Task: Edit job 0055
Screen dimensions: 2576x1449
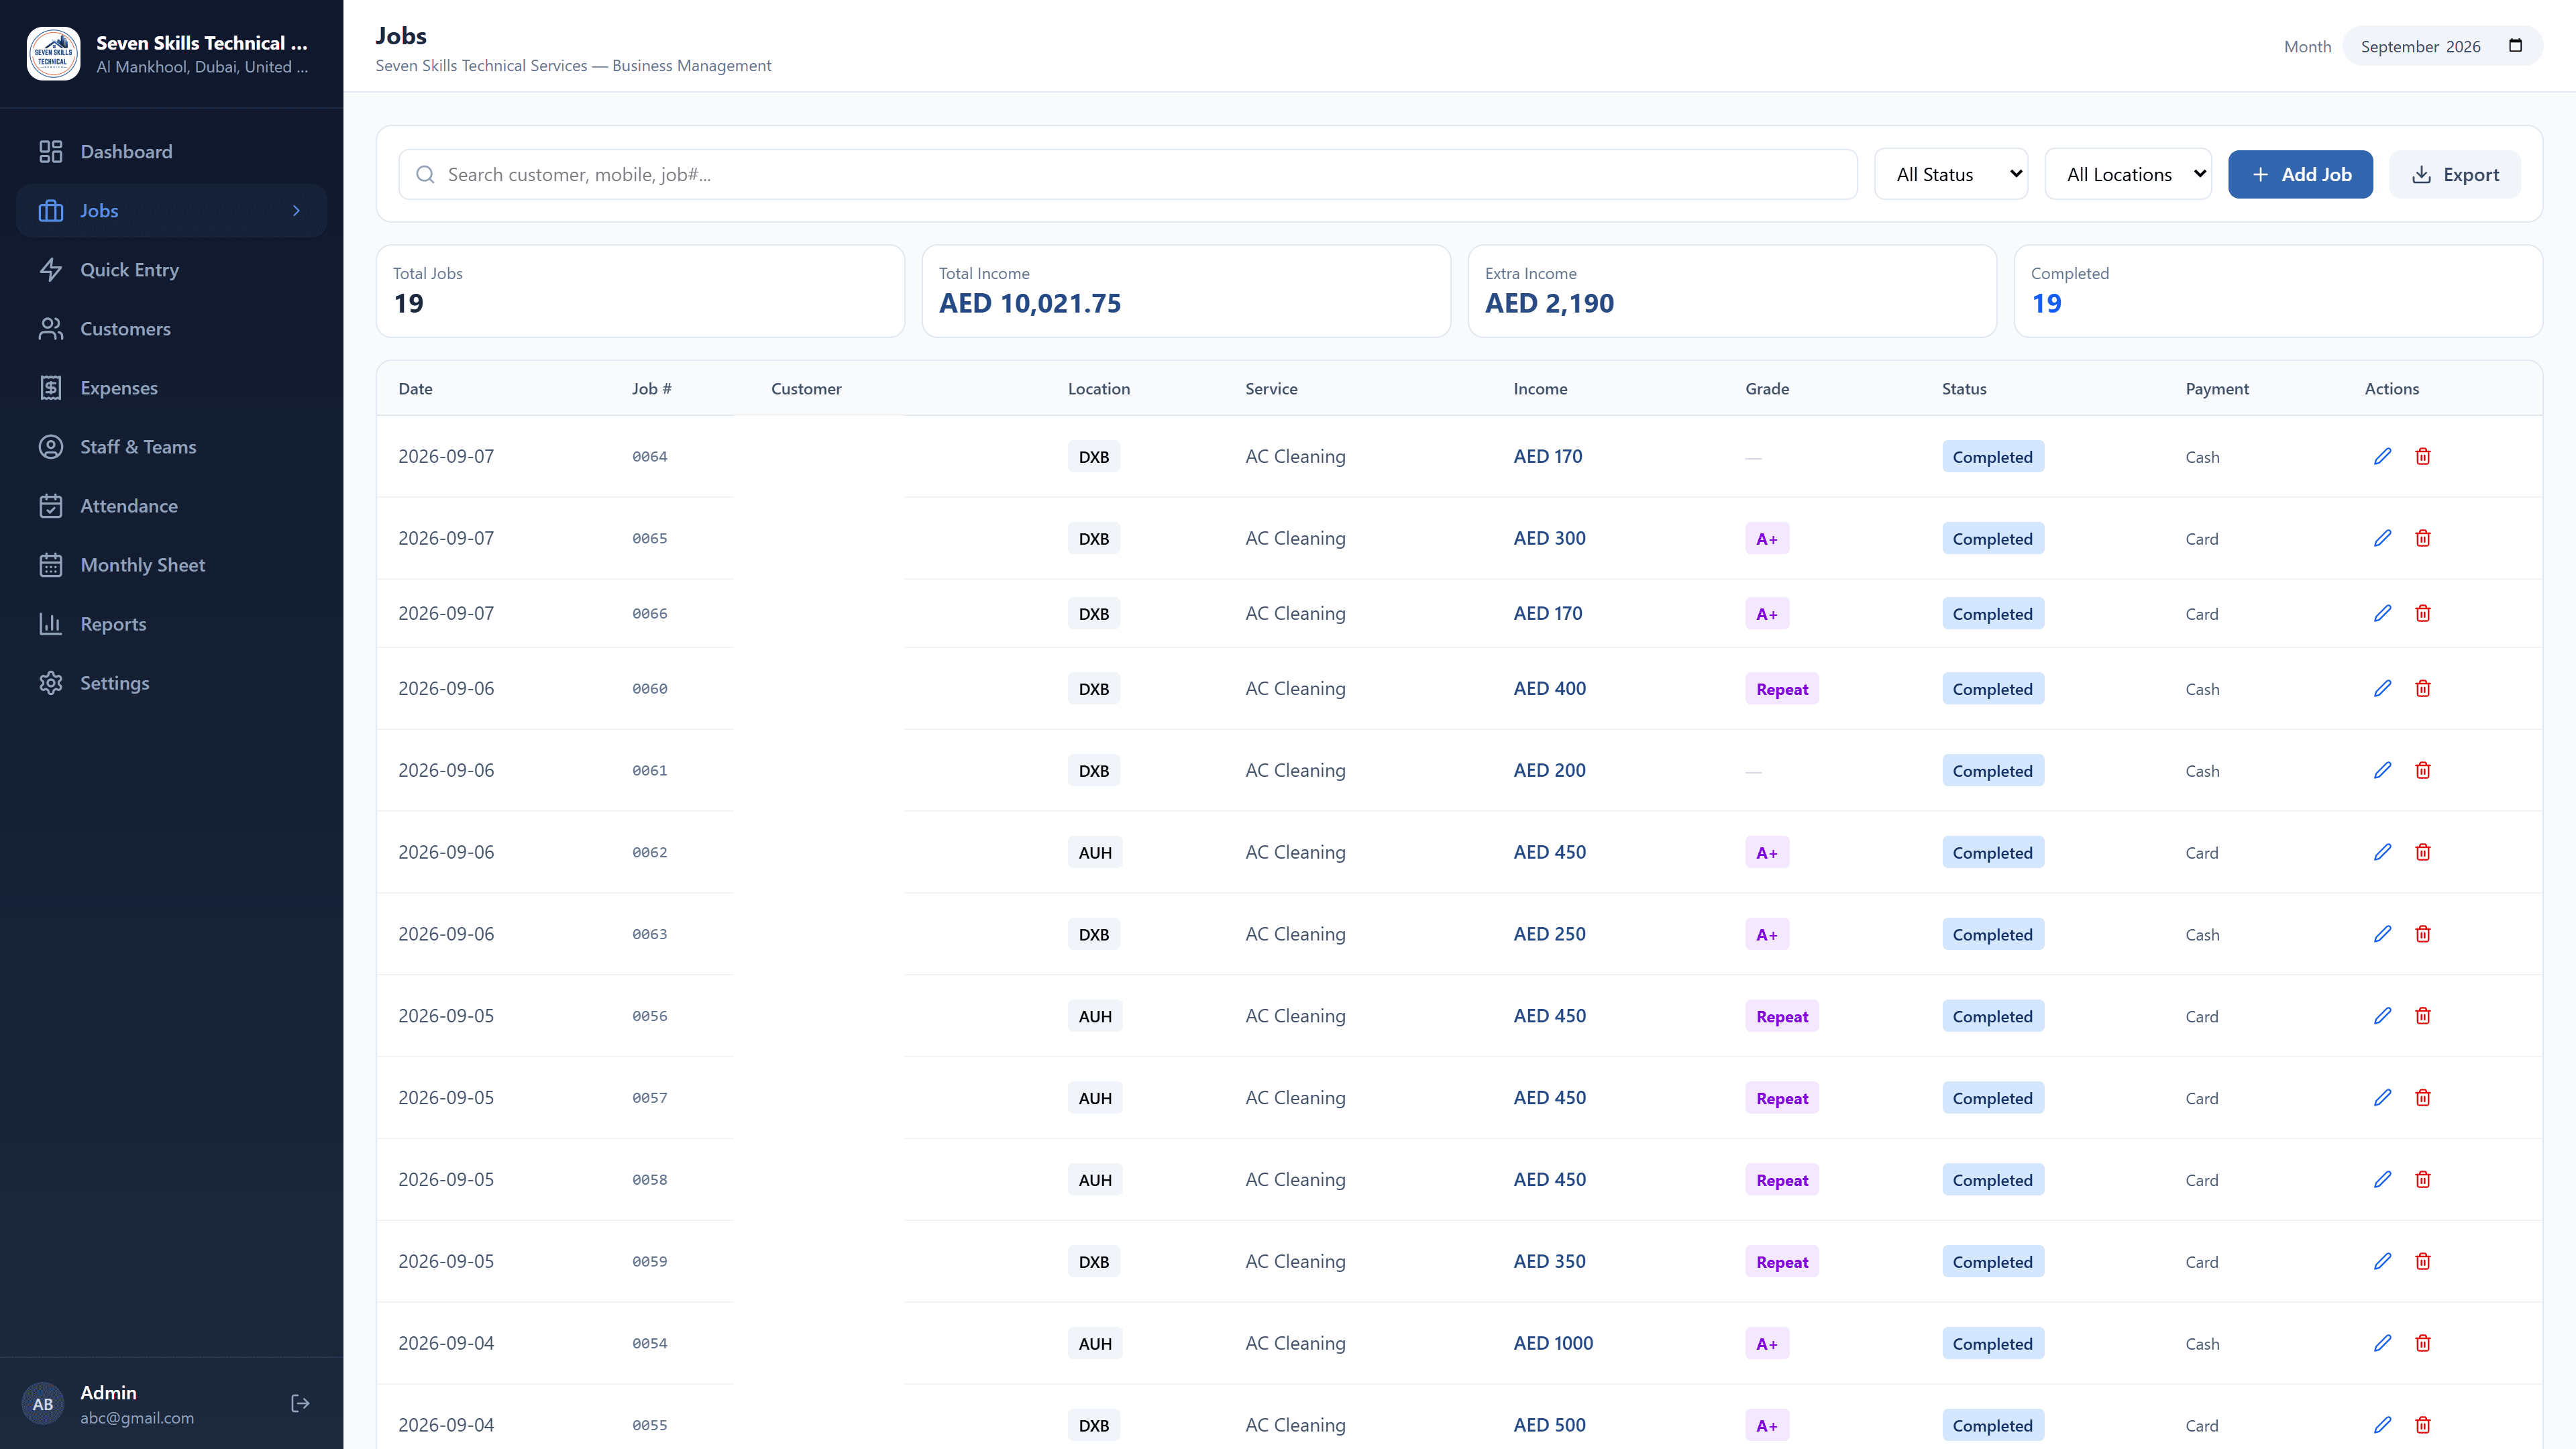Action: point(2383,1425)
